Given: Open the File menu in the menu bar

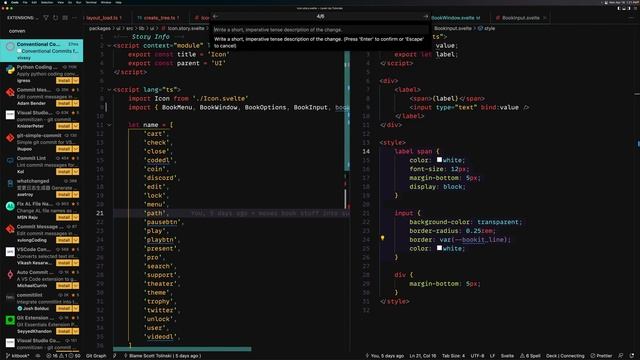Looking at the screenshot, I should 25,2.
